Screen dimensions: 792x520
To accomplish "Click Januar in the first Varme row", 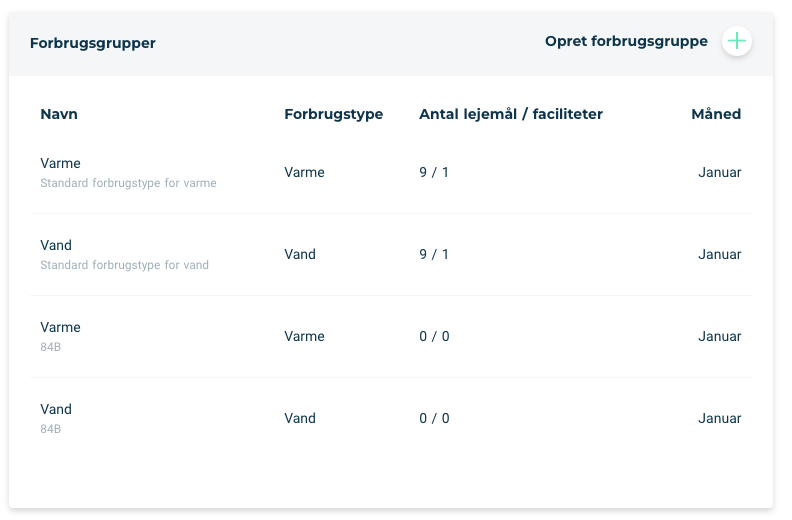I will coord(719,172).
